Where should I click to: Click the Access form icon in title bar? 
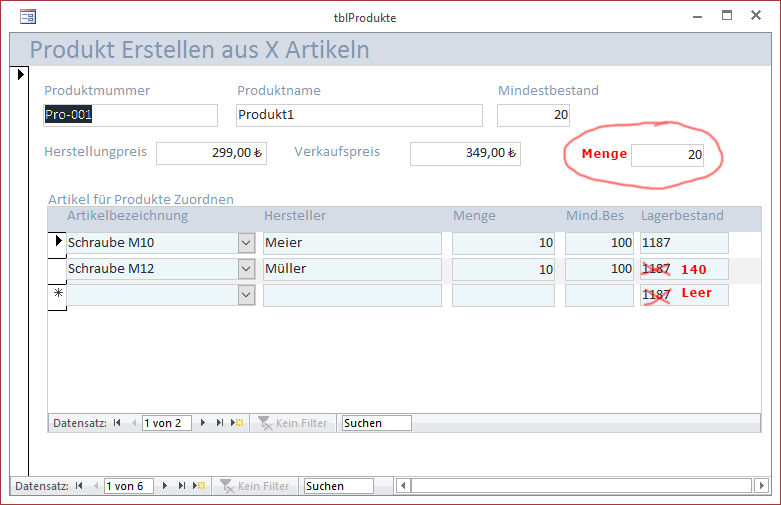coord(27,17)
